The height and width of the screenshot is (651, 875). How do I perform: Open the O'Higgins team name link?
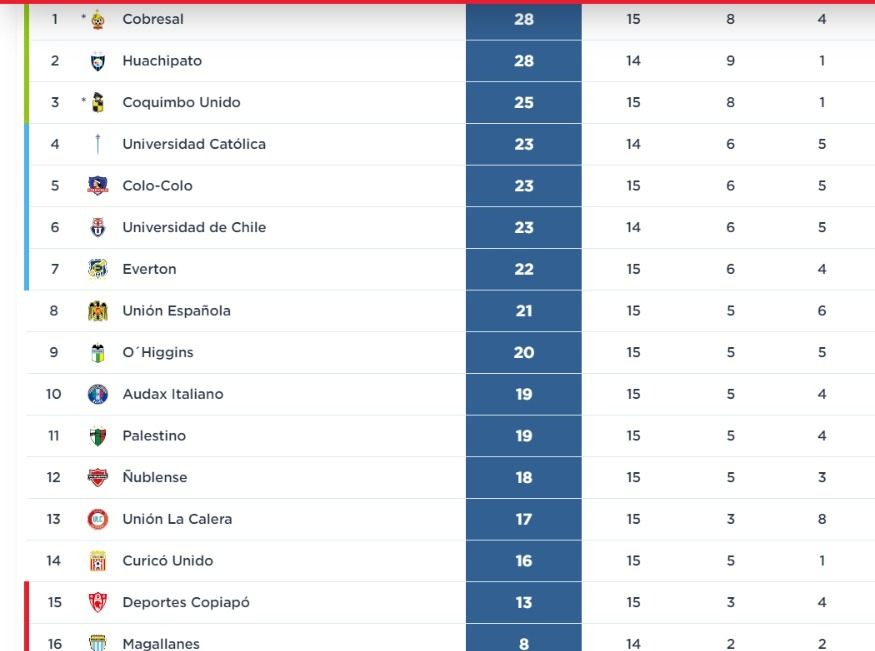(158, 353)
